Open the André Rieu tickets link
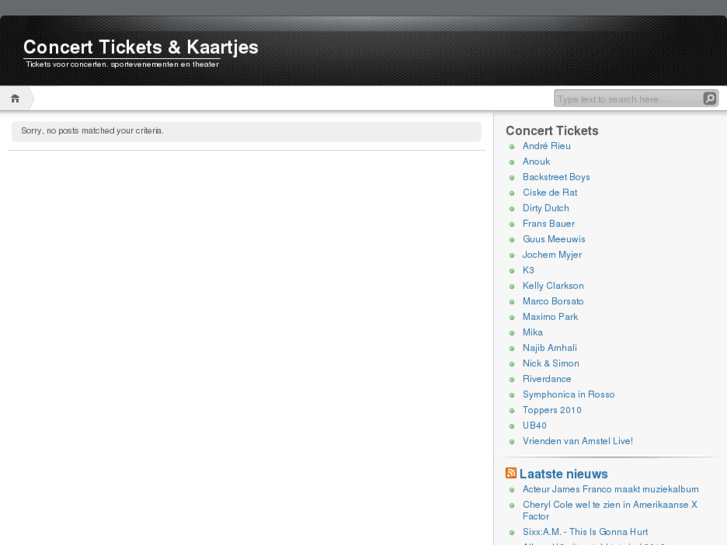 click(x=548, y=146)
